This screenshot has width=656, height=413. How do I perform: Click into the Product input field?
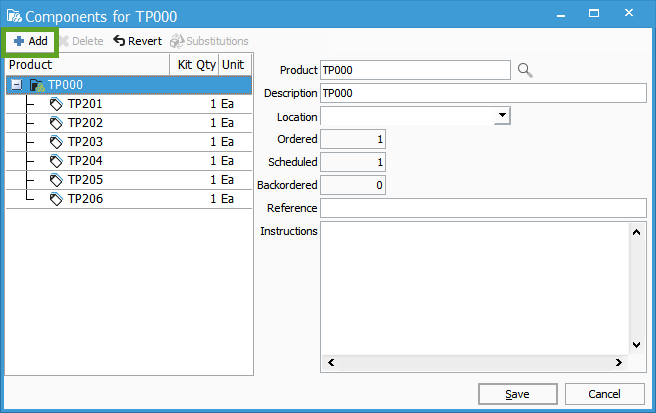click(415, 70)
